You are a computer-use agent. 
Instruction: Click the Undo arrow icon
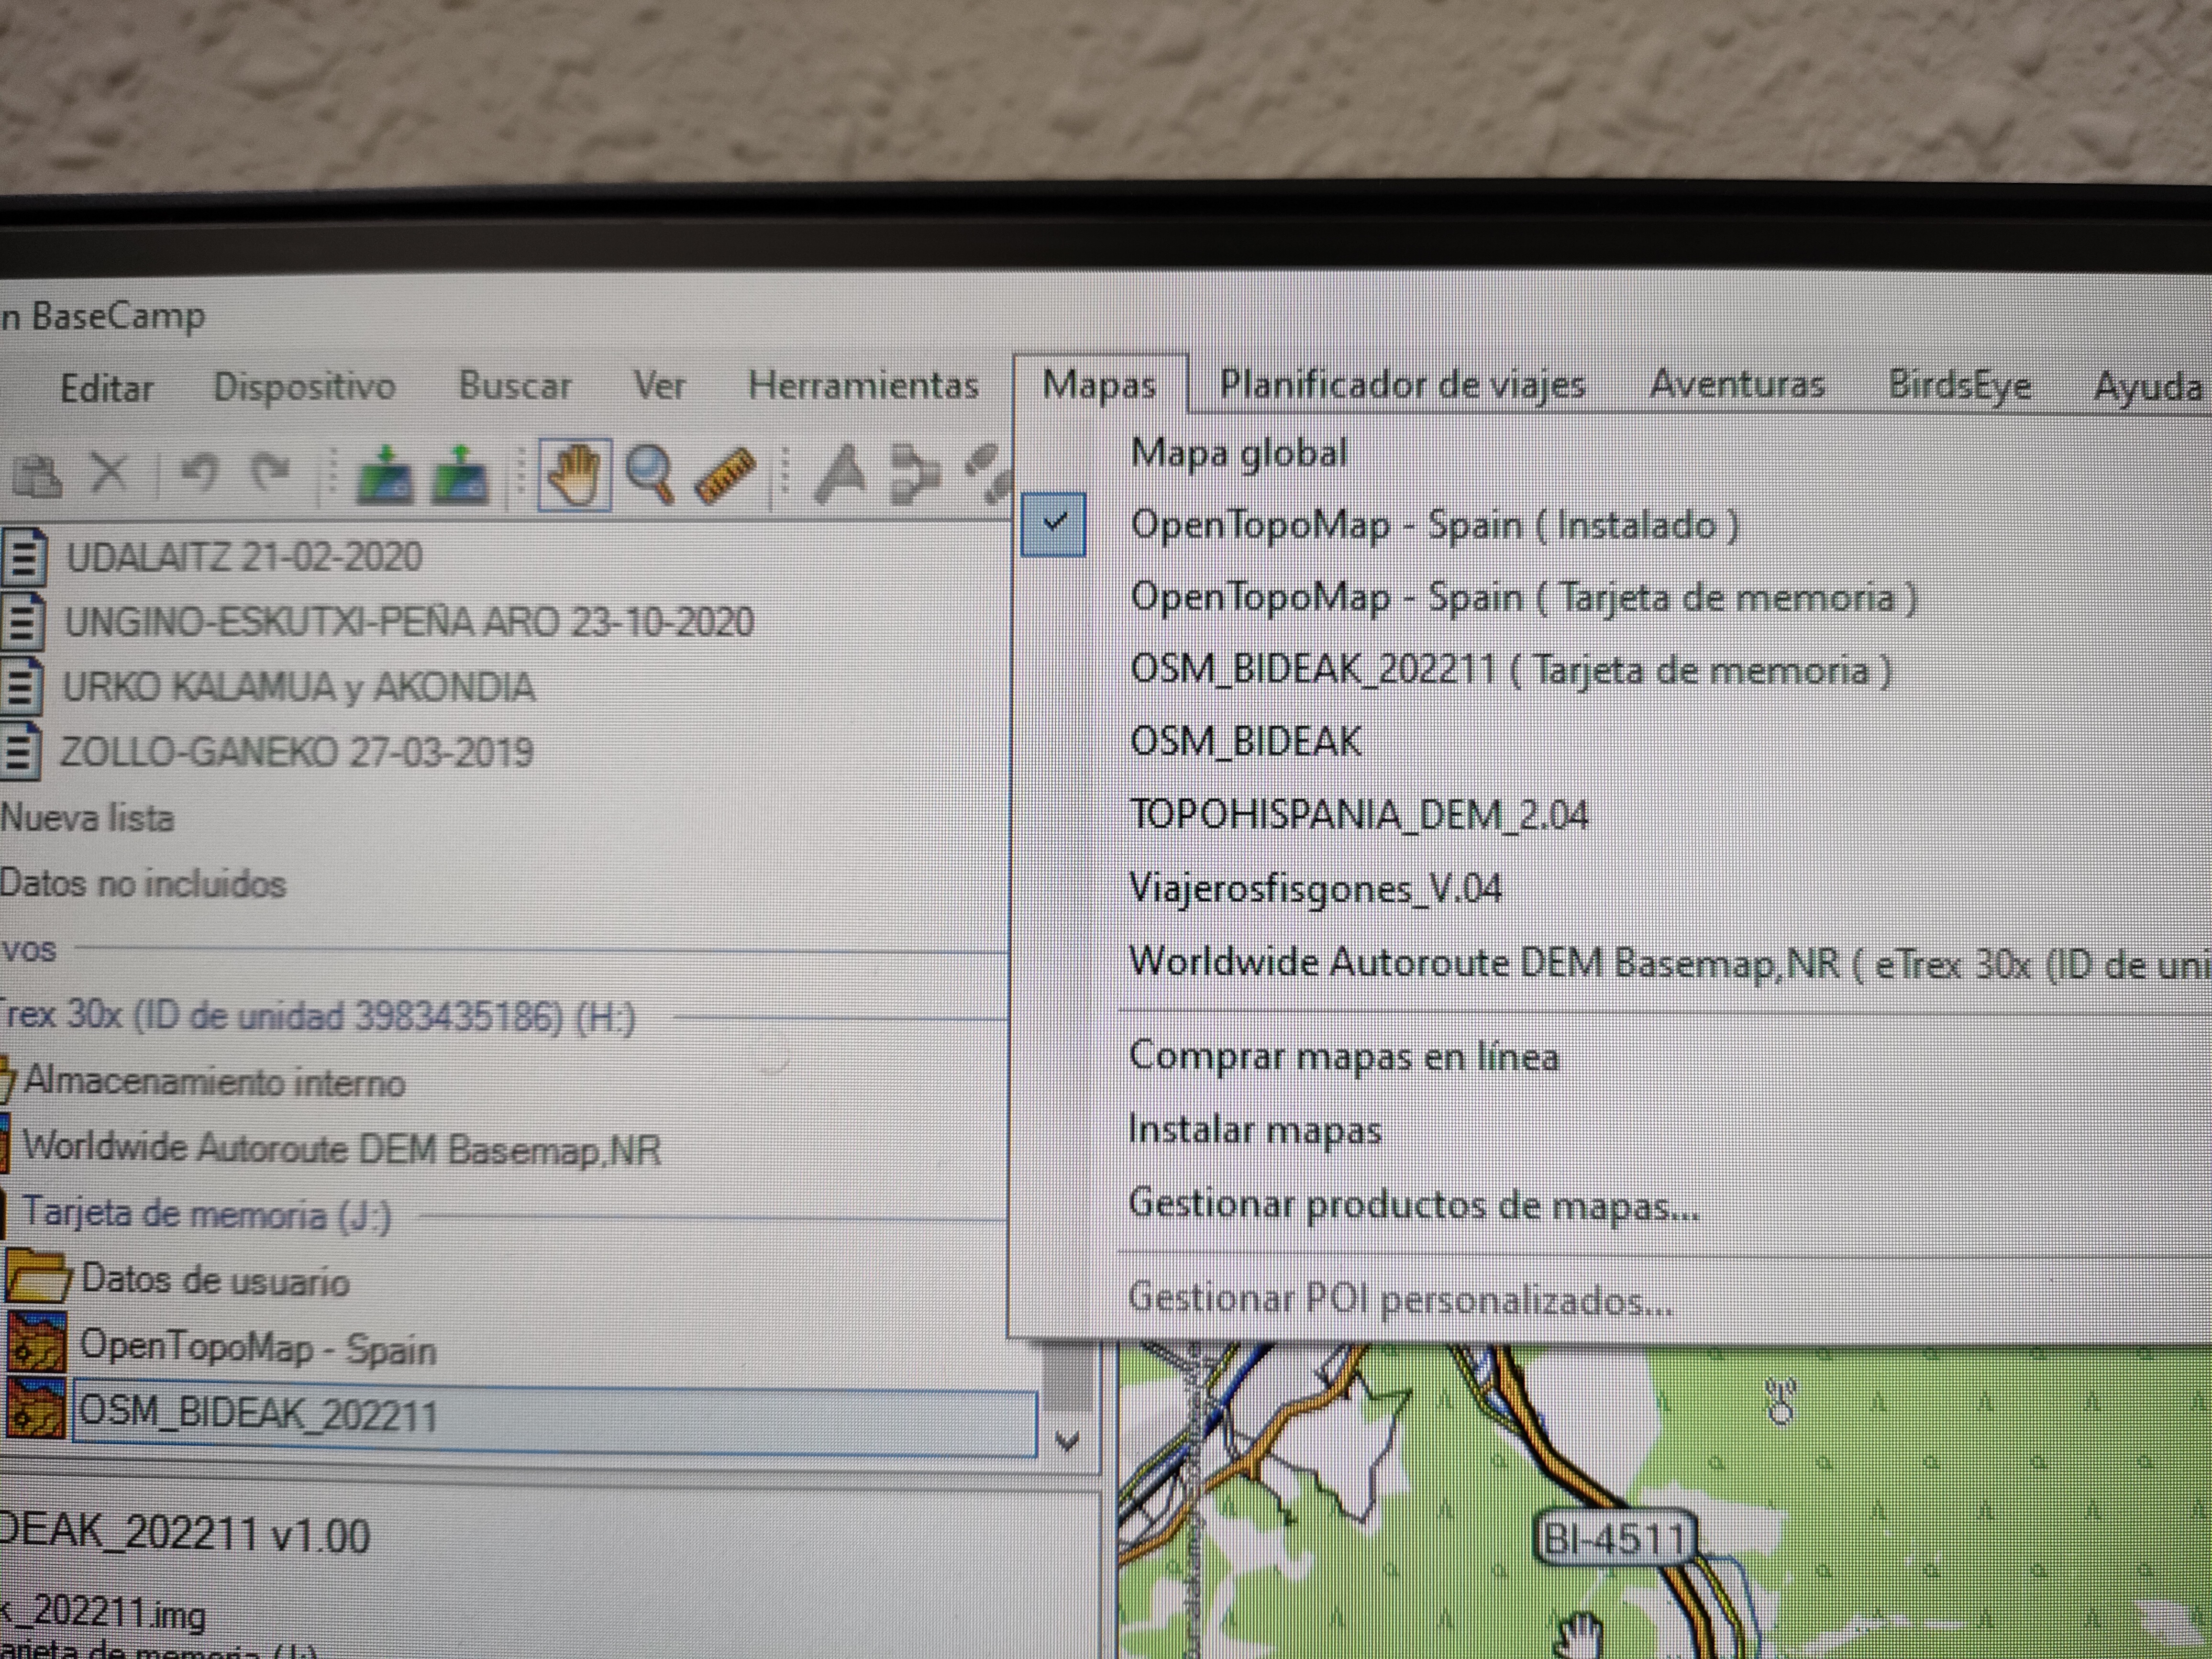[199, 472]
